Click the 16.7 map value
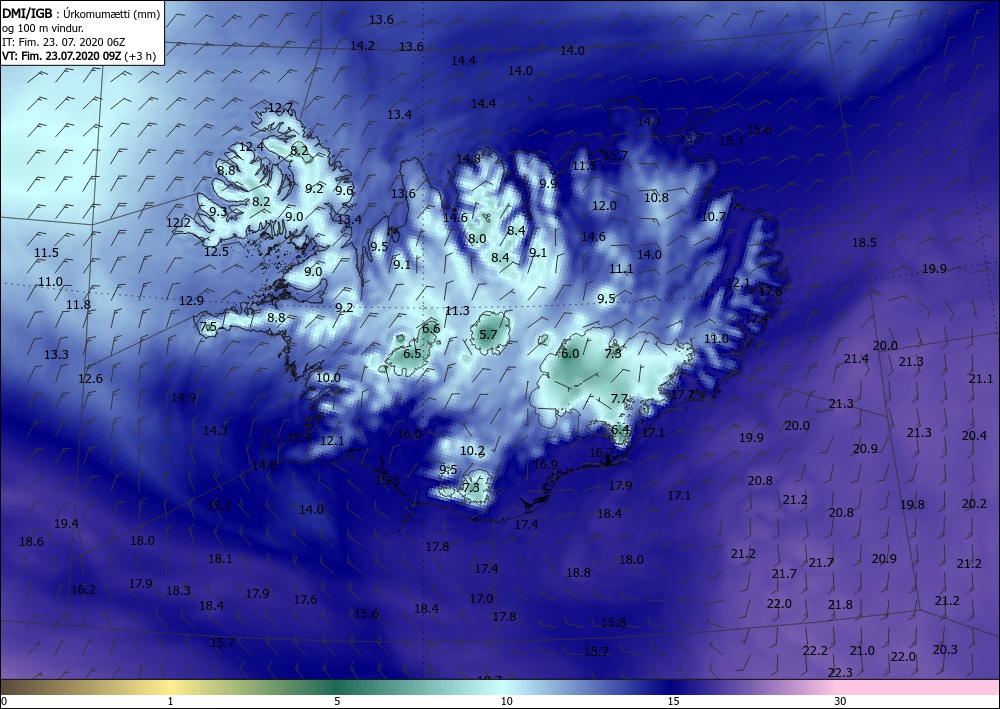1000x709 pixels. click(601, 453)
